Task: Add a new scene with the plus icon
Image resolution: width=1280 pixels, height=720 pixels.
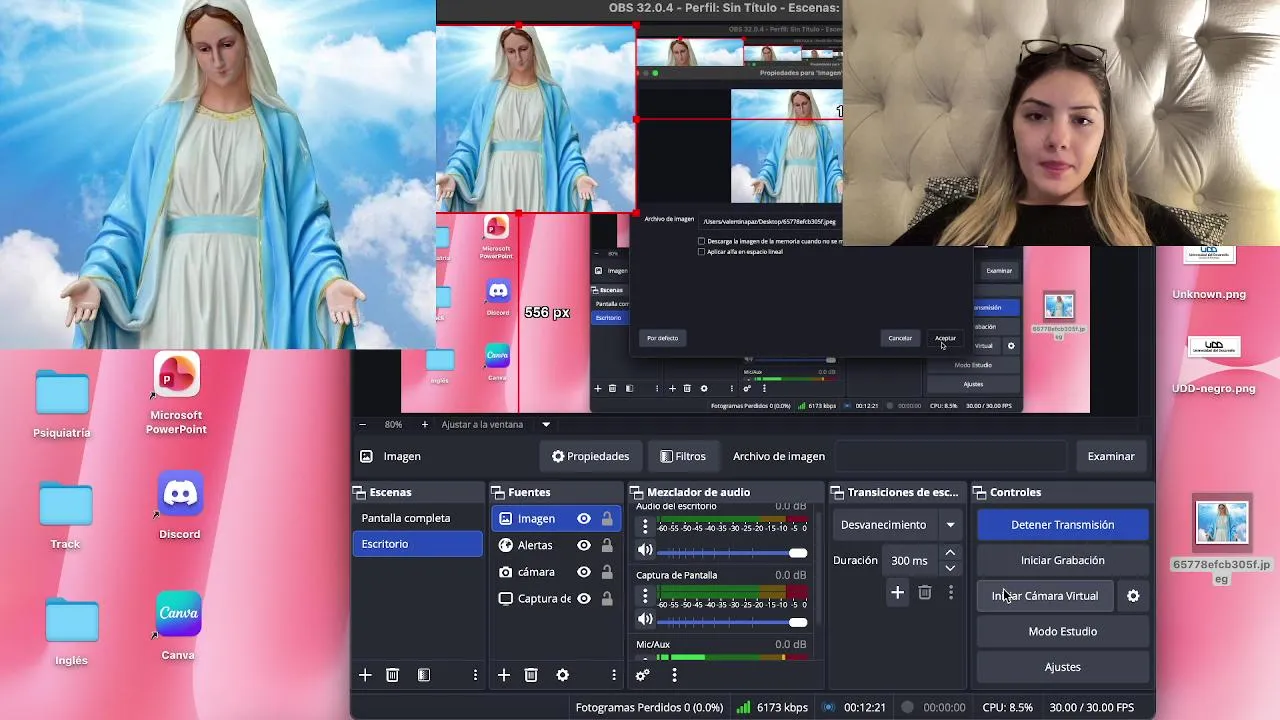Action: tap(365, 675)
